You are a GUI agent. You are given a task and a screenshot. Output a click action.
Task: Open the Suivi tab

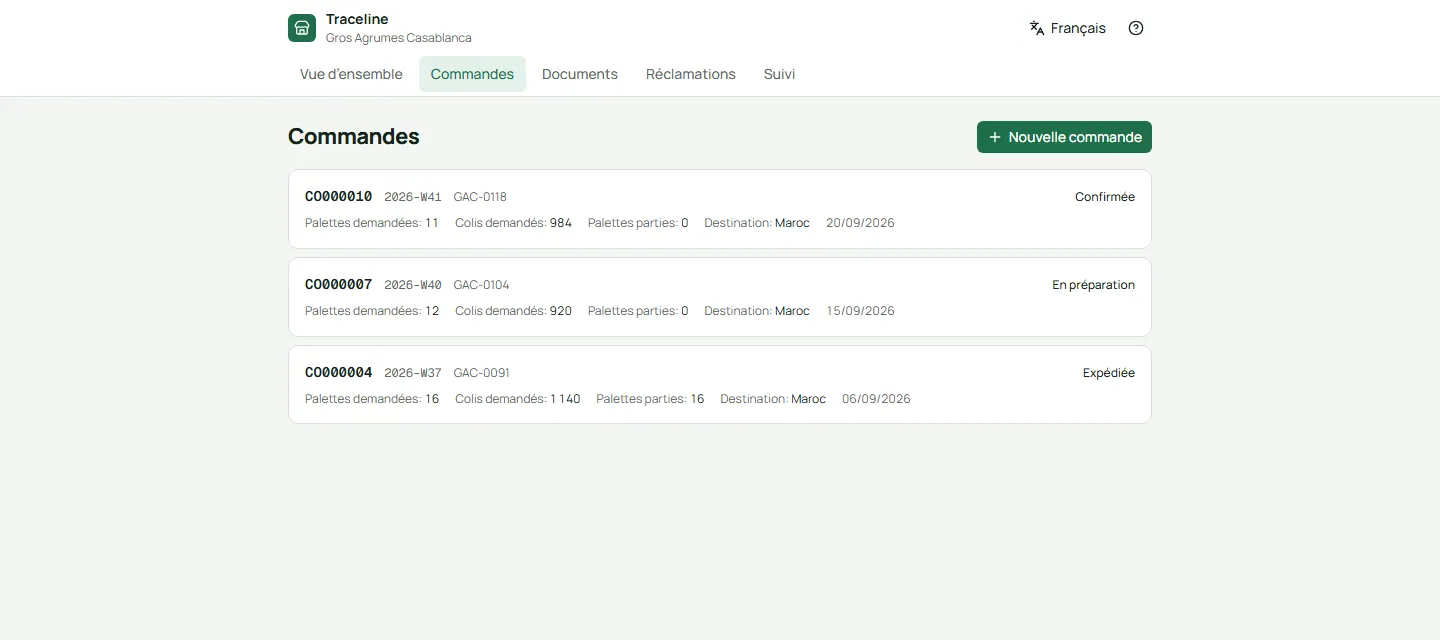point(780,74)
